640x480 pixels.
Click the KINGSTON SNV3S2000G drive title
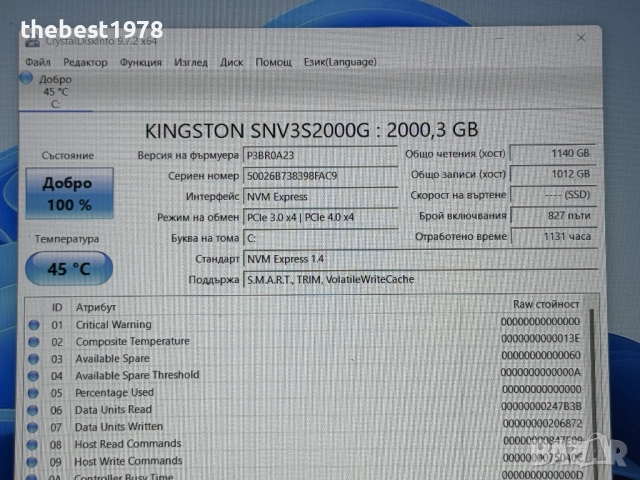(x=311, y=131)
